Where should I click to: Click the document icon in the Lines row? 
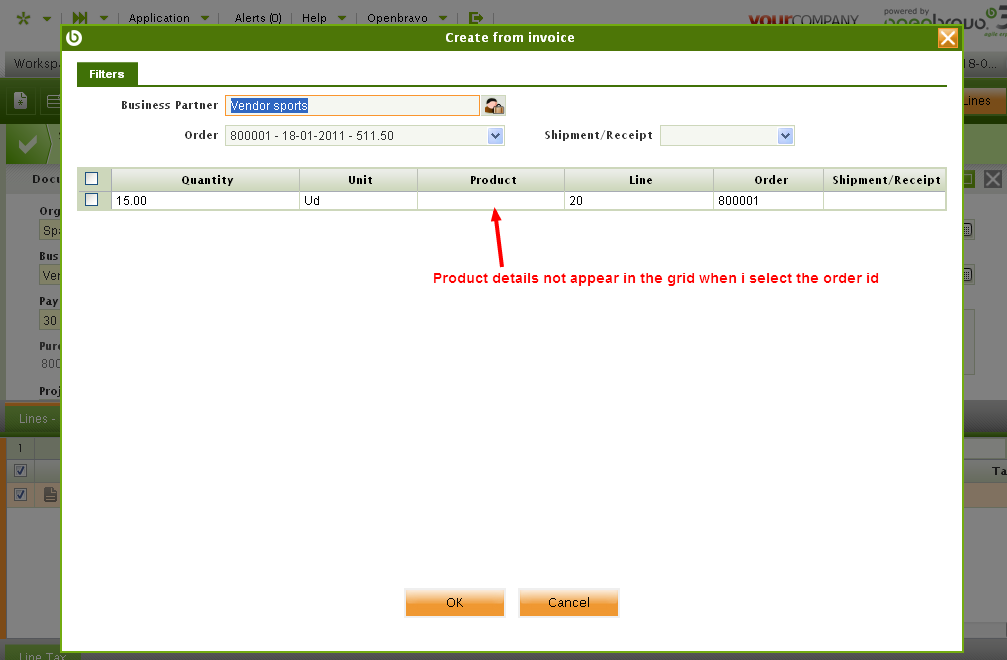point(49,494)
